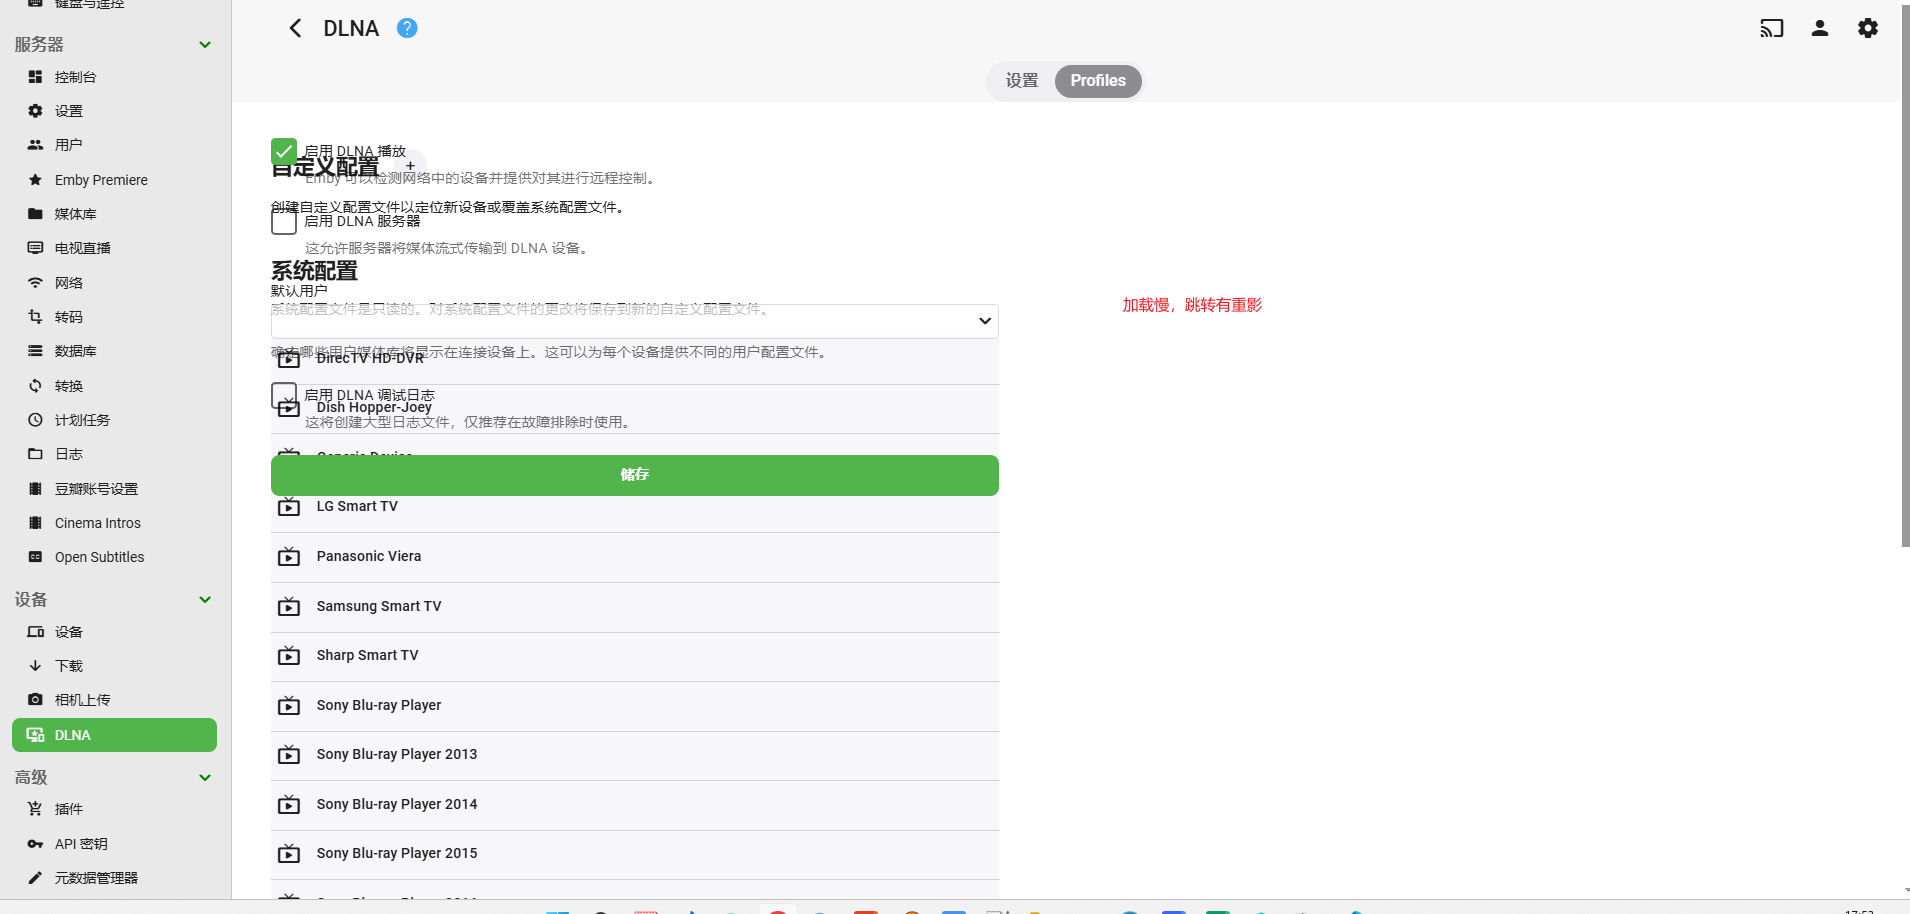Uncheck the 启用 DLNA 播放 checkbox
Image resolution: width=1910 pixels, height=914 pixels.
click(284, 152)
